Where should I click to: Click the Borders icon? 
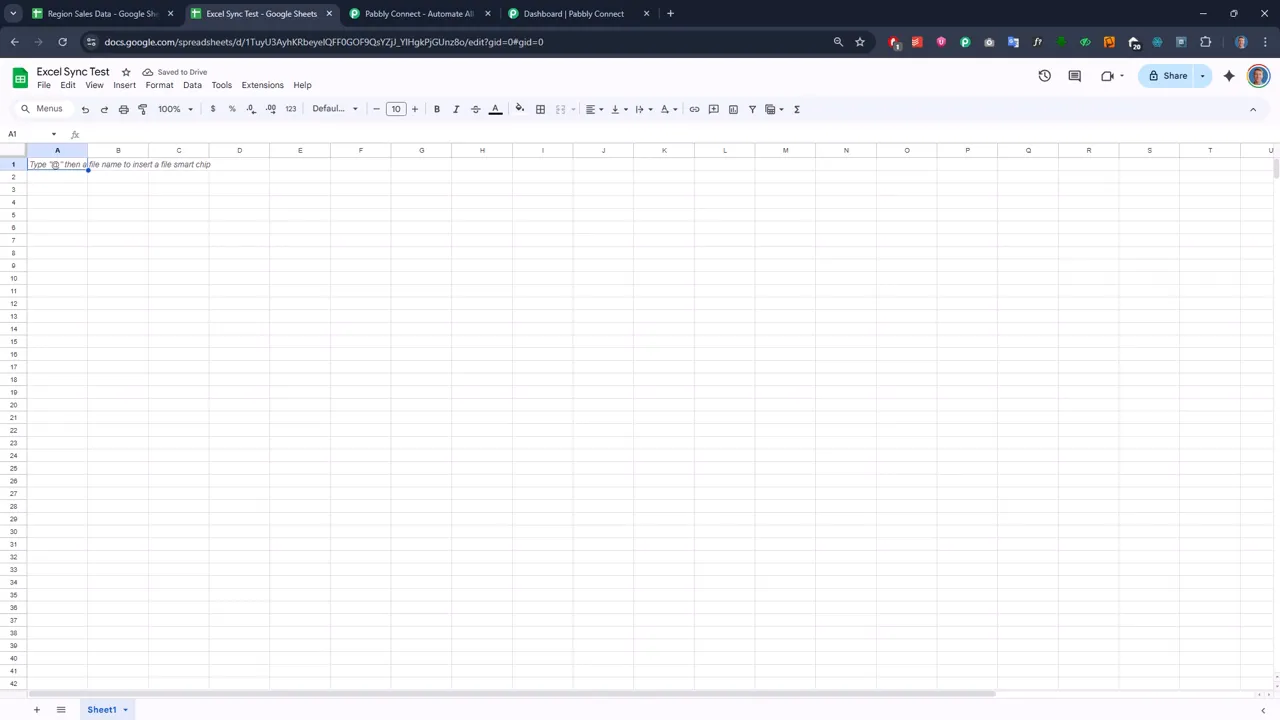(x=540, y=109)
